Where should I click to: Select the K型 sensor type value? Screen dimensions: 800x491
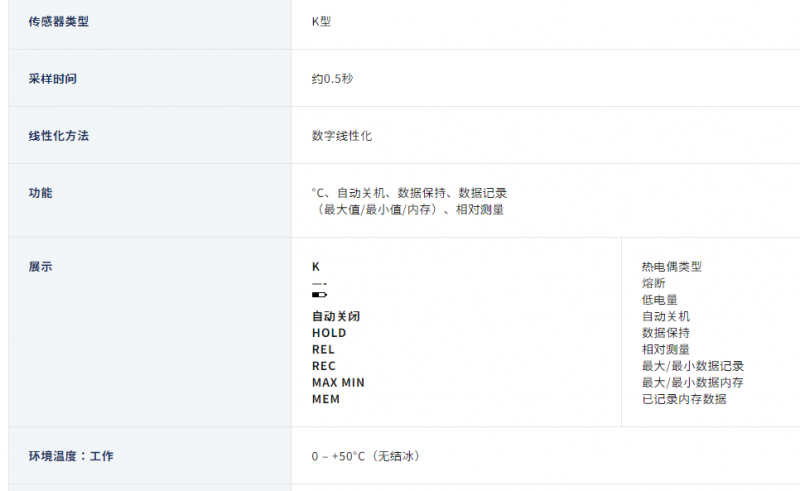click(x=321, y=21)
